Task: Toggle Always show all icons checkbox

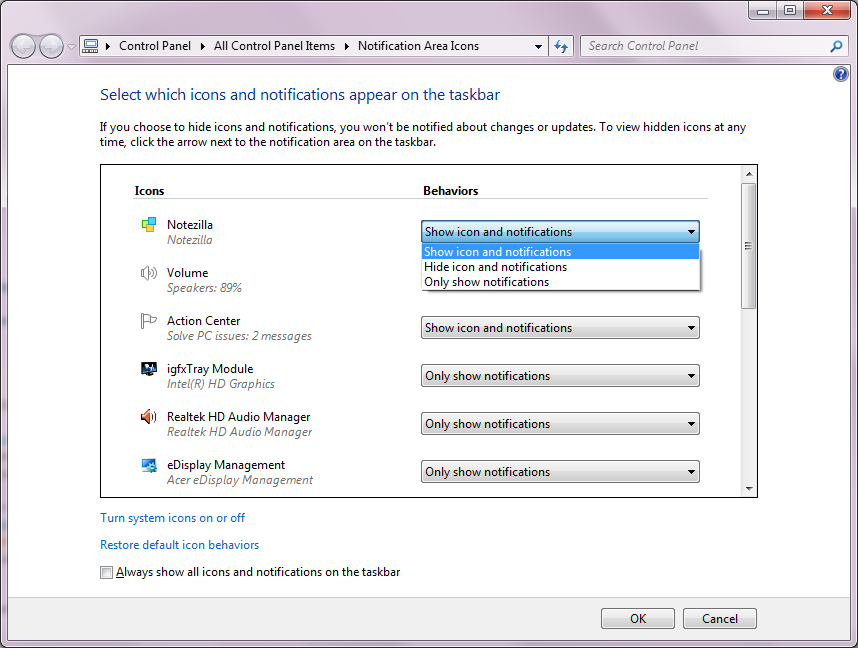Action: pyautogui.click(x=106, y=572)
